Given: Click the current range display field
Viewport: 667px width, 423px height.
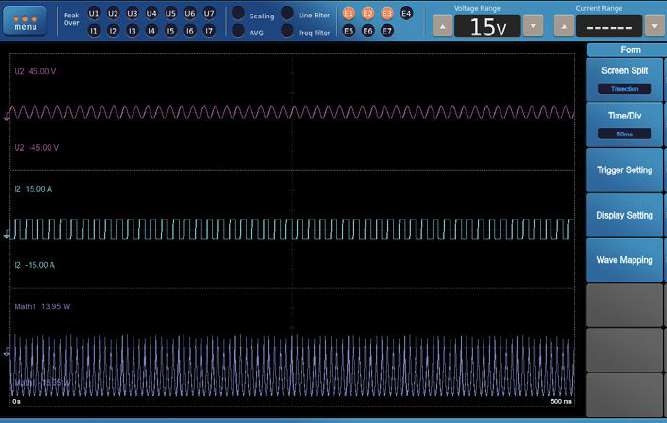Looking at the screenshot, I should coord(609,26).
